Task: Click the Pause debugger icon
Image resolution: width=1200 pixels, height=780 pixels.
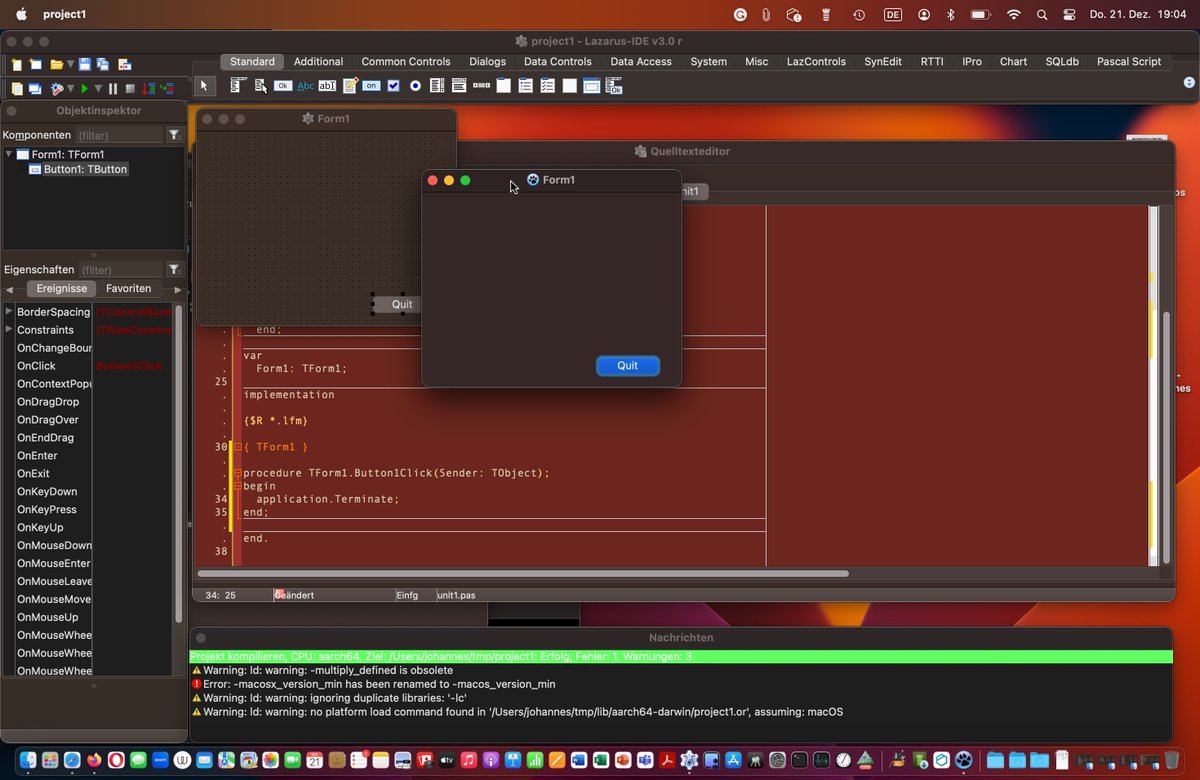Action: point(113,89)
